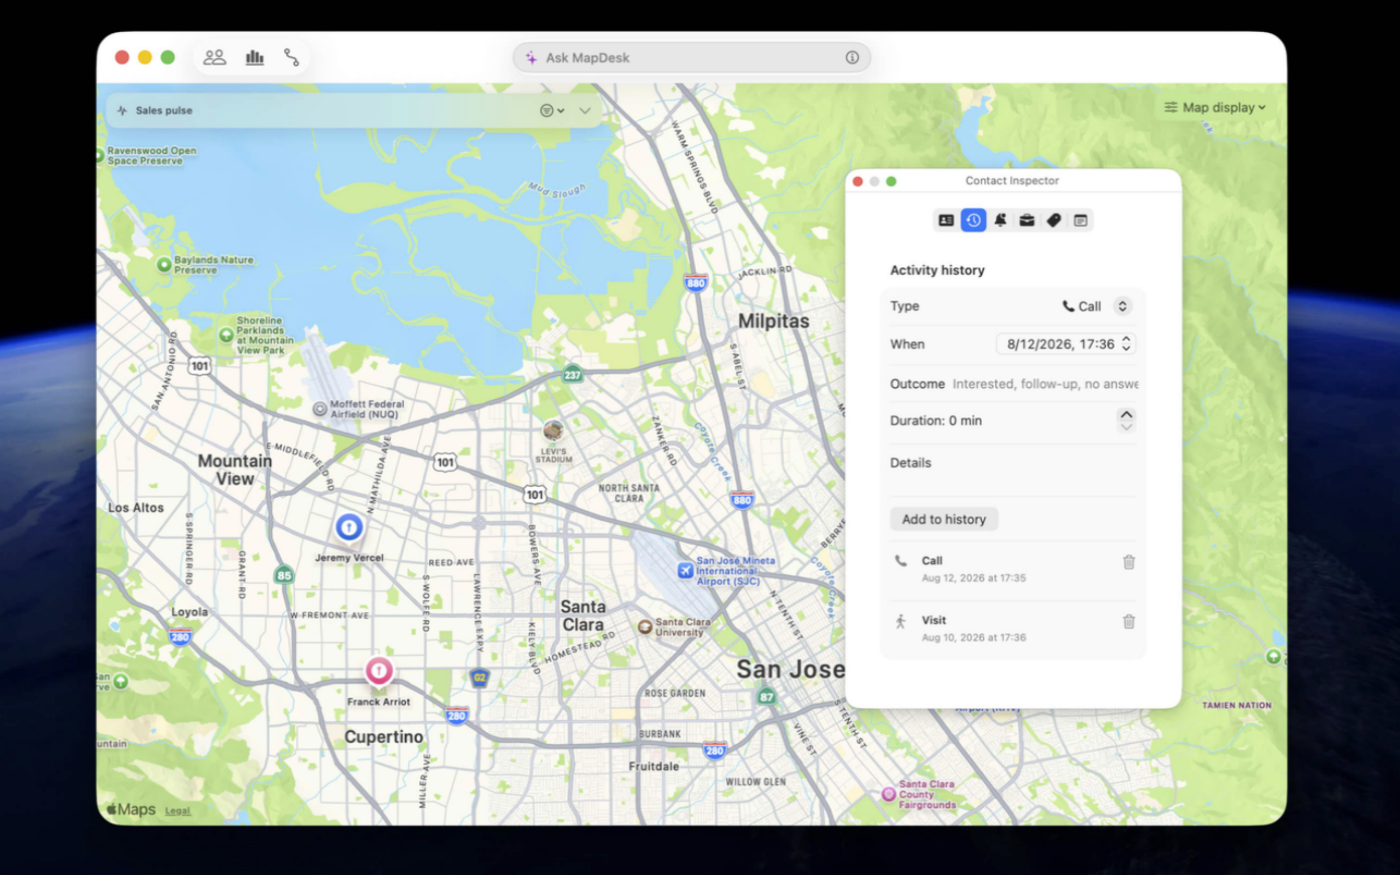
Task: Switch to the tags inspector tab
Action: pyautogui.click(x=1054, y=220)
